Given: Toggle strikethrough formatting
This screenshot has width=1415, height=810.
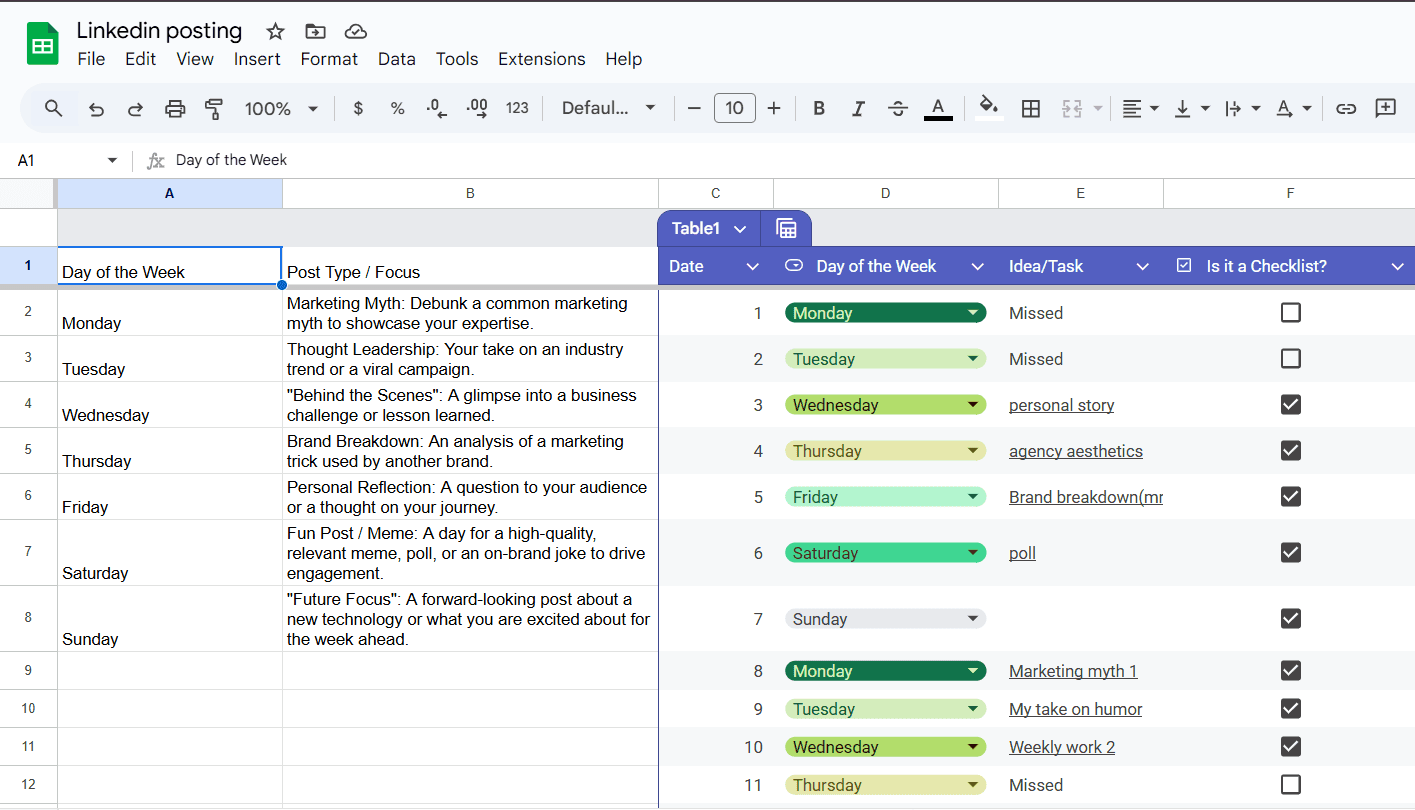Looking at the screenshot, I should (x=898, y=108).
